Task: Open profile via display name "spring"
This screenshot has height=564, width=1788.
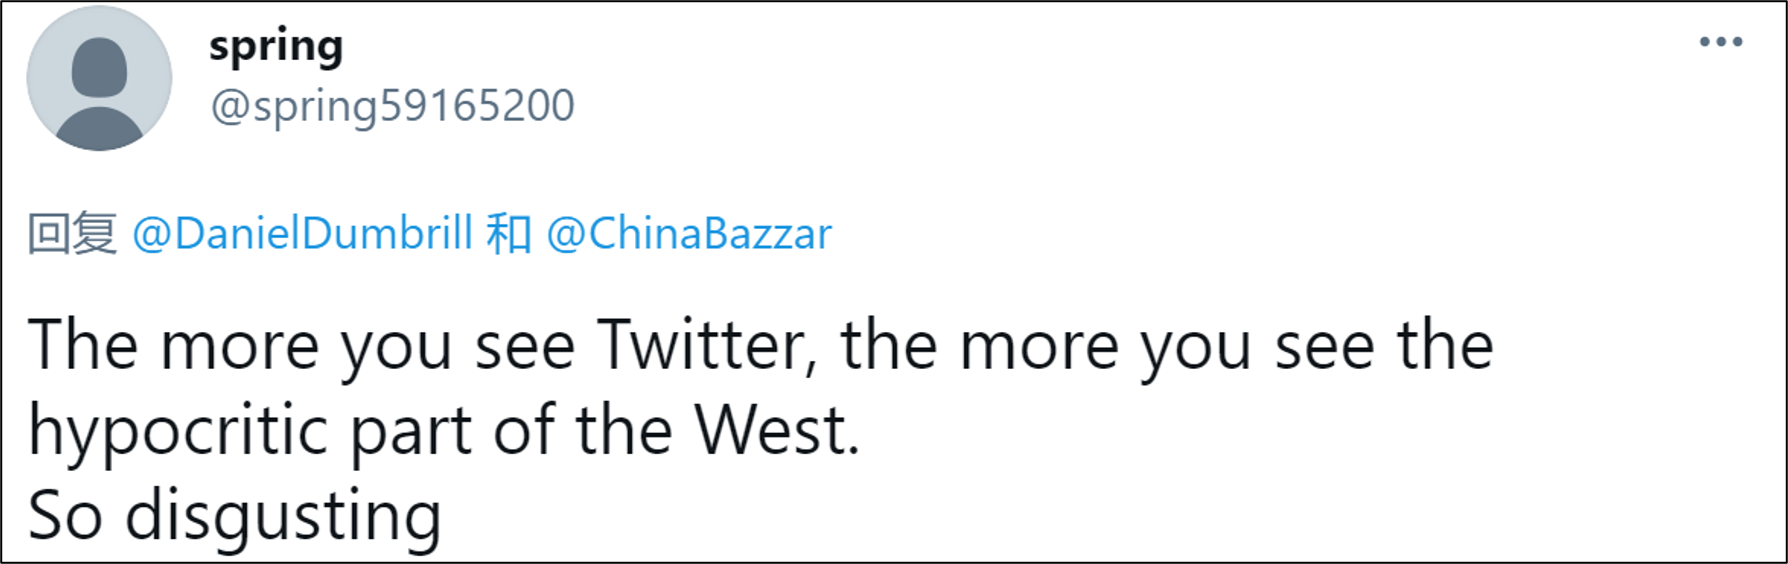Action: tap(276, 47)
